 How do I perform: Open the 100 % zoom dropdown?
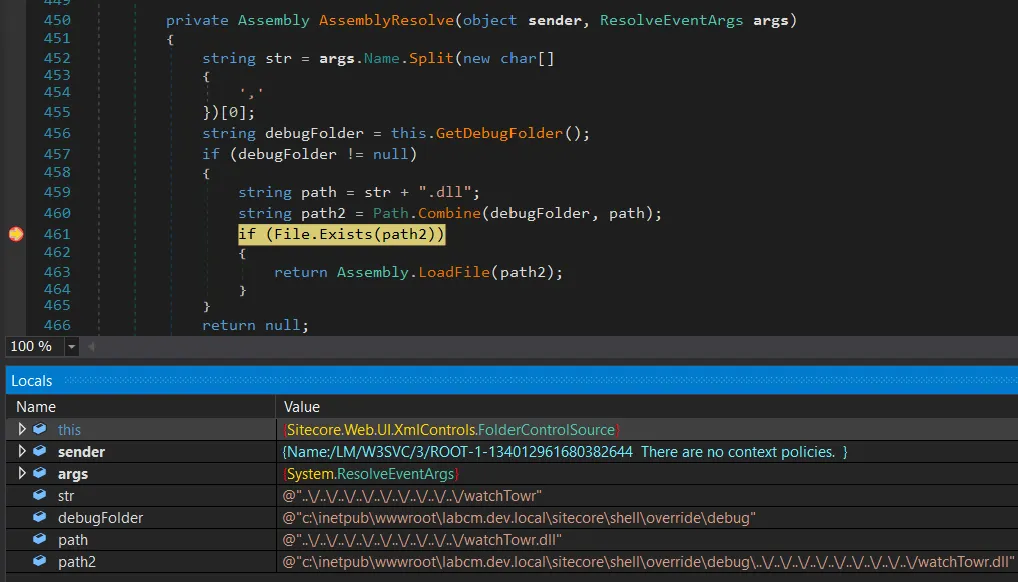click(71, 346)
